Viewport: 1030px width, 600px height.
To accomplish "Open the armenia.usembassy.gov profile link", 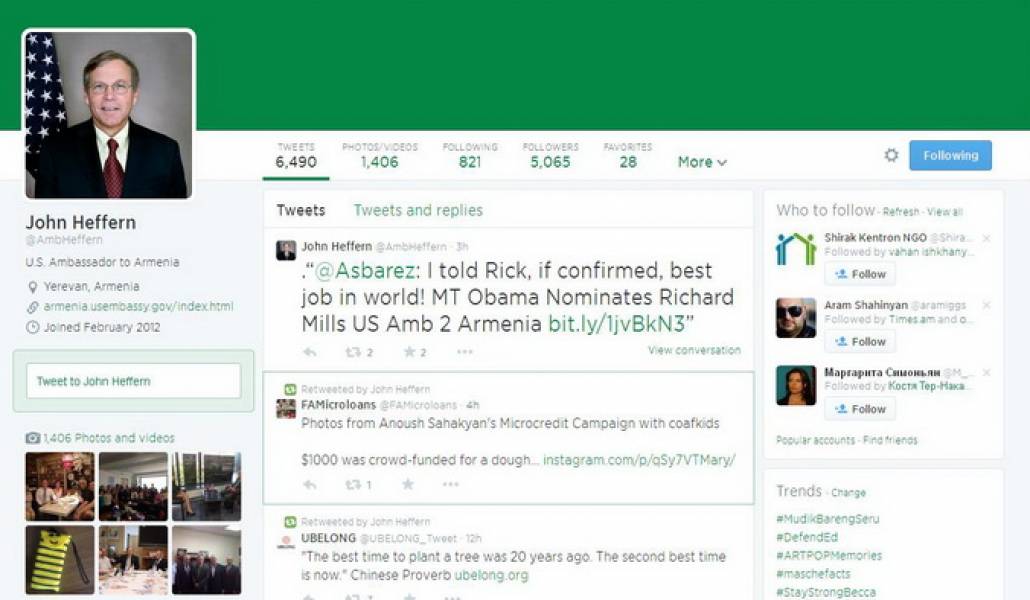I will 138,306.
